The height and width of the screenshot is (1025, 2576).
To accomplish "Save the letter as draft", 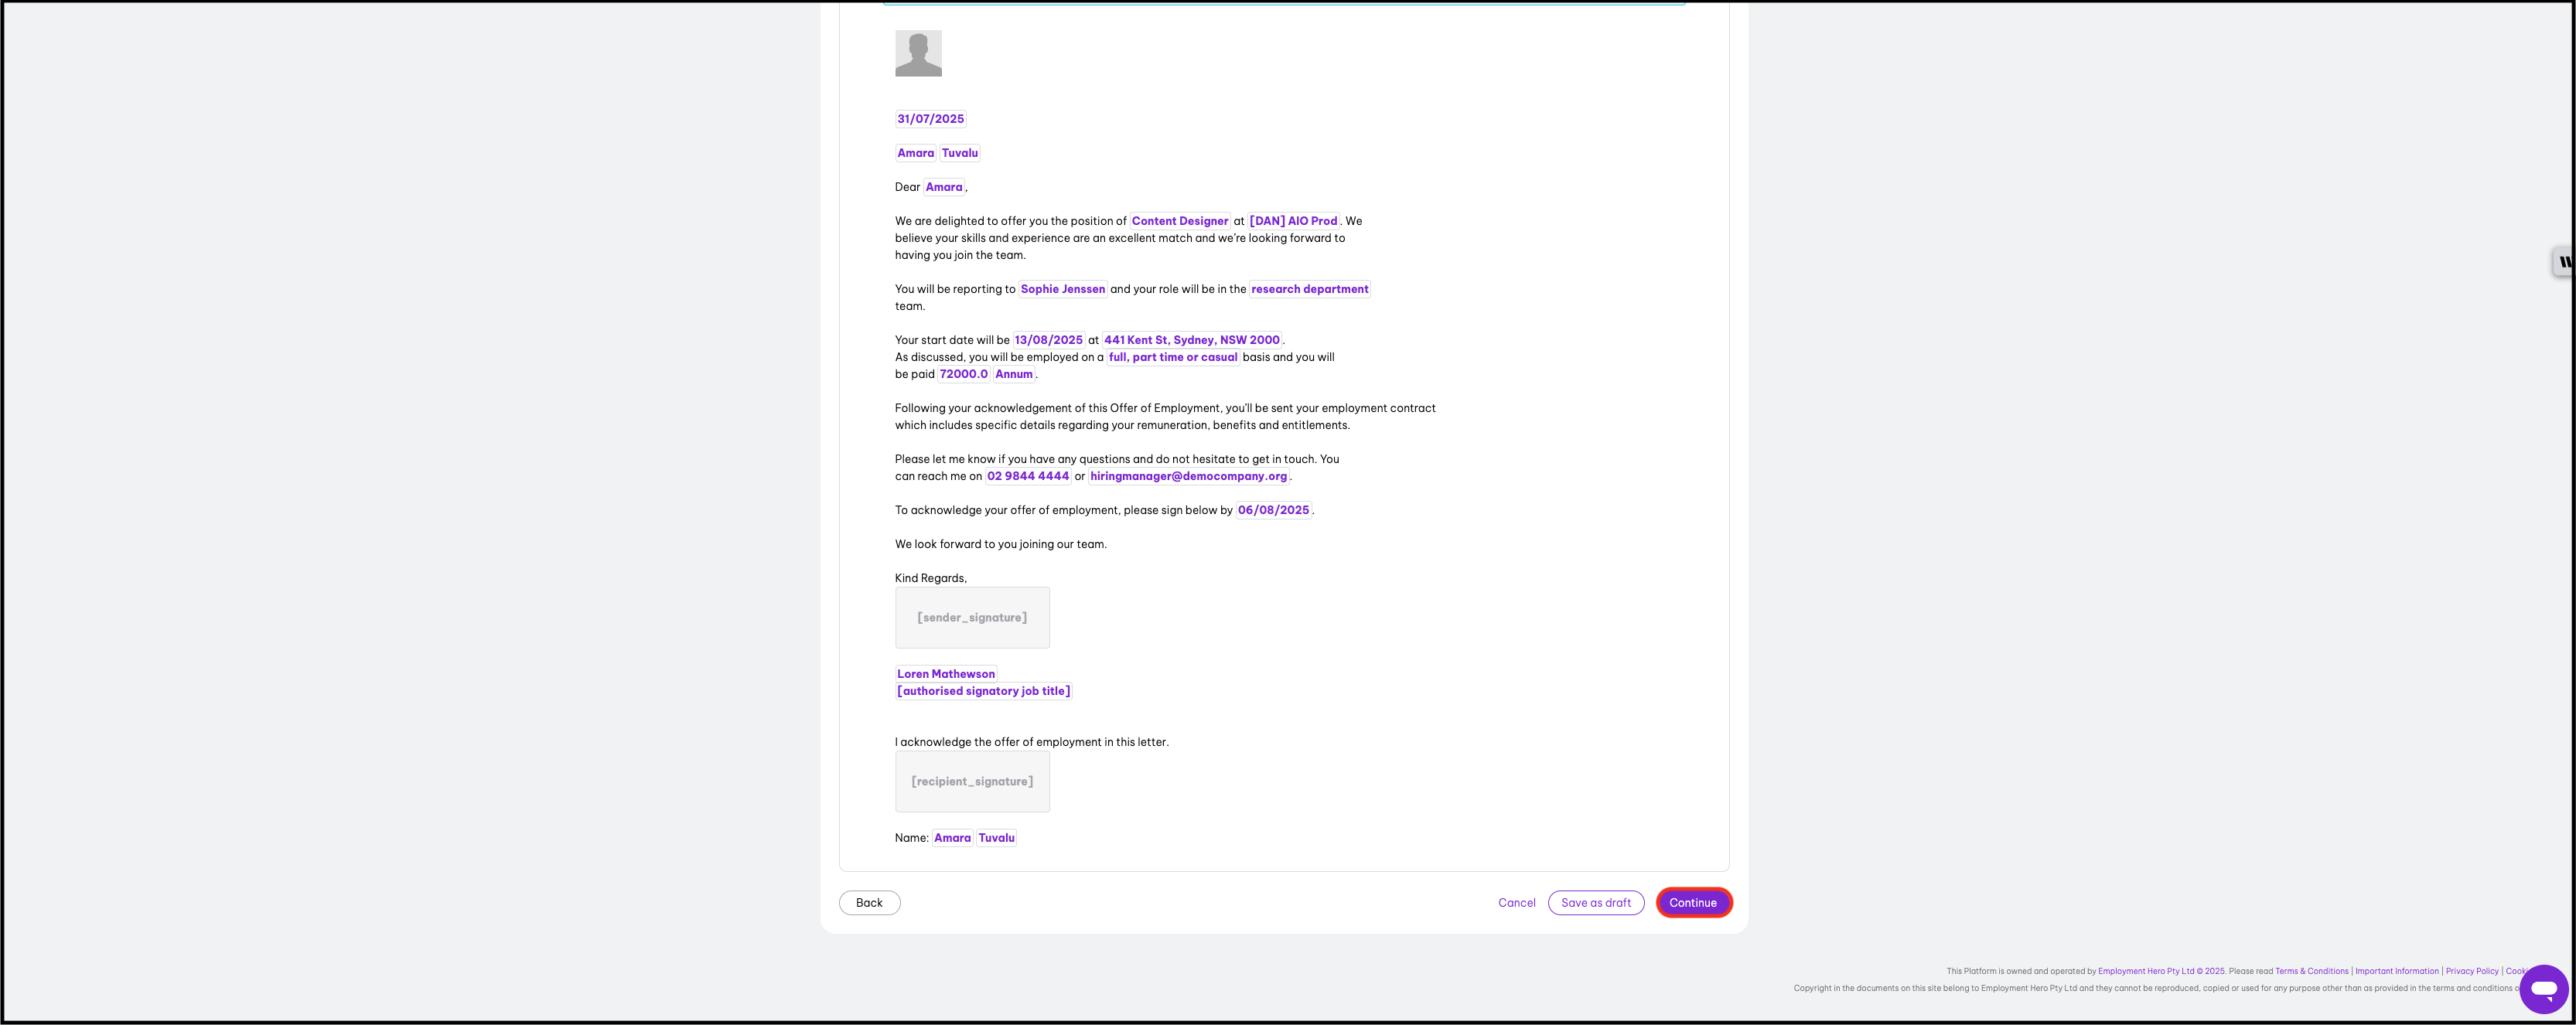I will coord(1595,903).
